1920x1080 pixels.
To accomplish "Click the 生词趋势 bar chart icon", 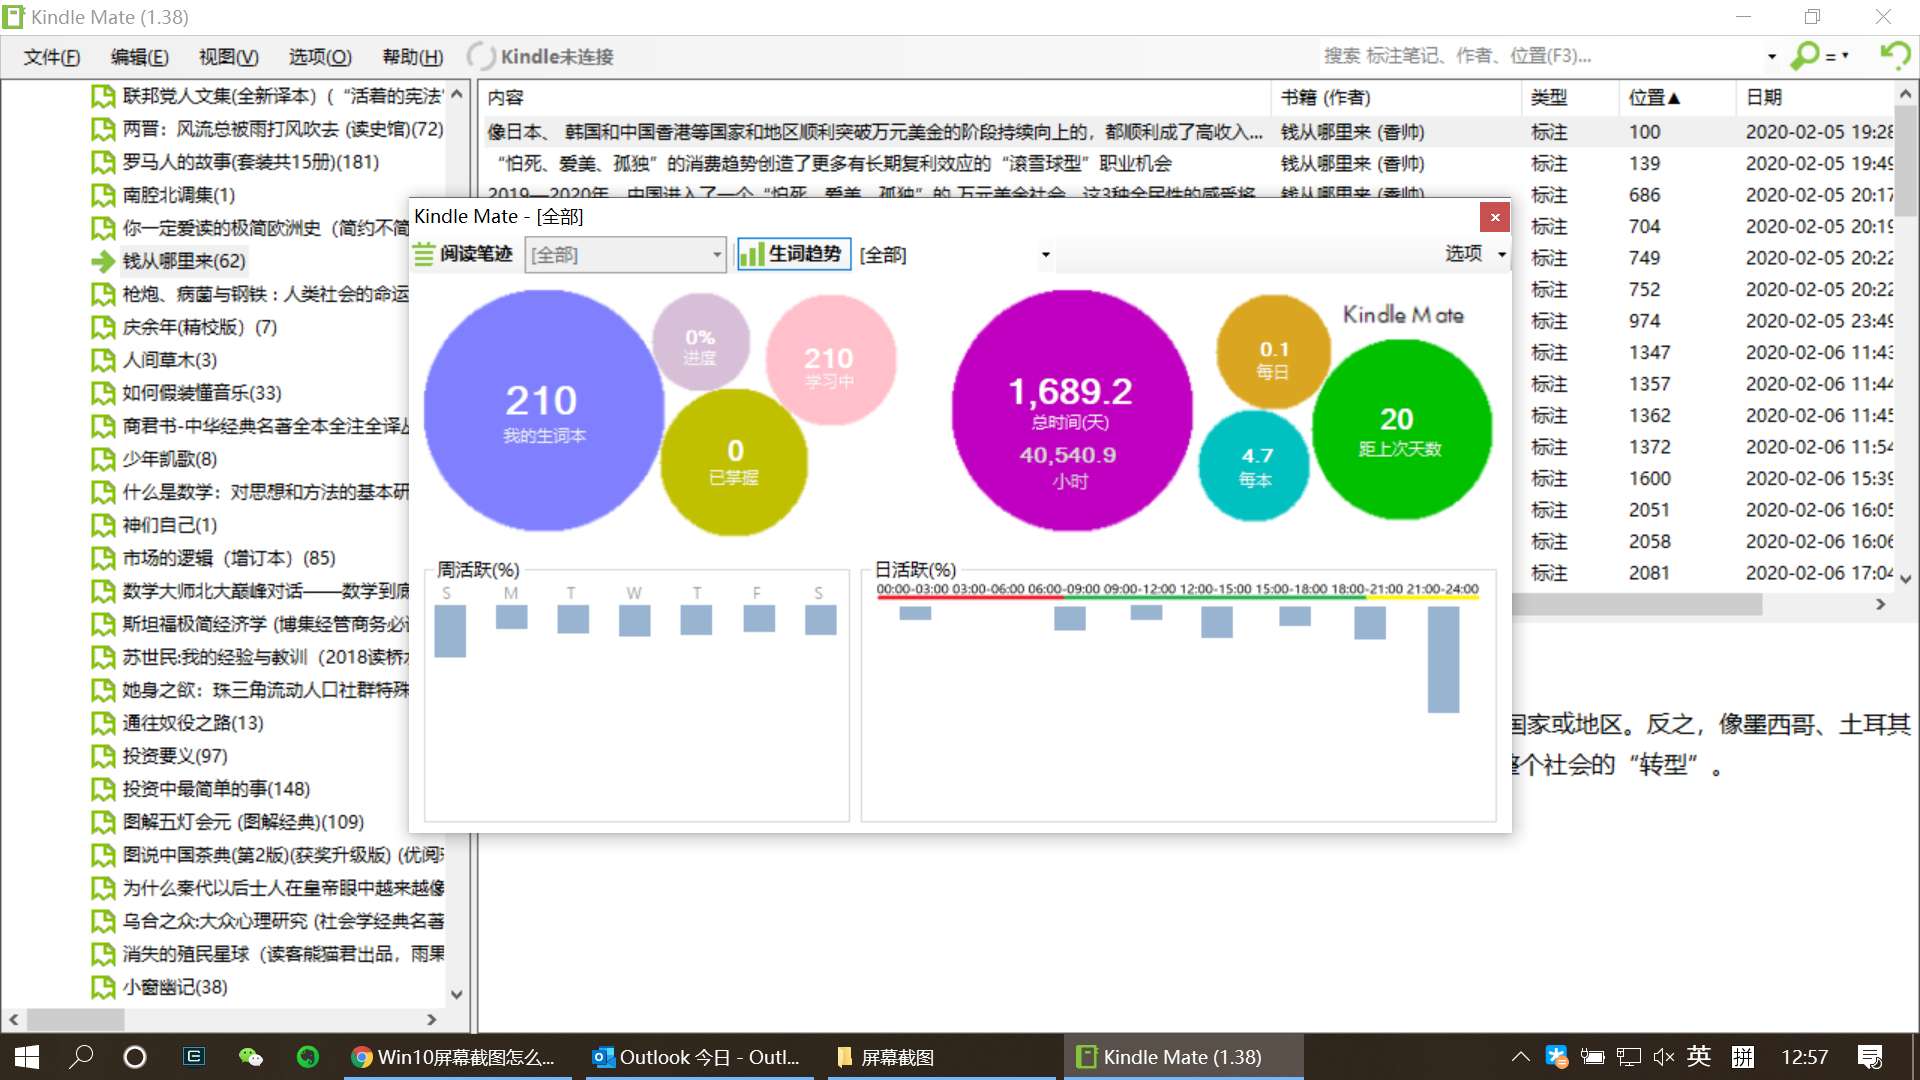I will point(752,255).
